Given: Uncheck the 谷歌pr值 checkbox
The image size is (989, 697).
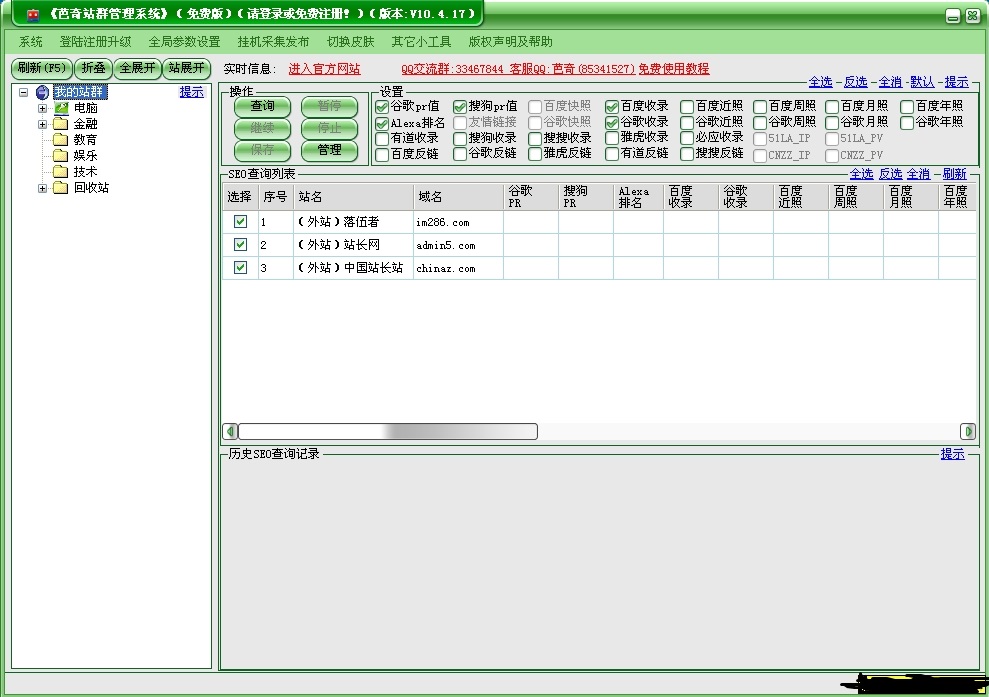Looking at the screenshot, I should (382, 106).
